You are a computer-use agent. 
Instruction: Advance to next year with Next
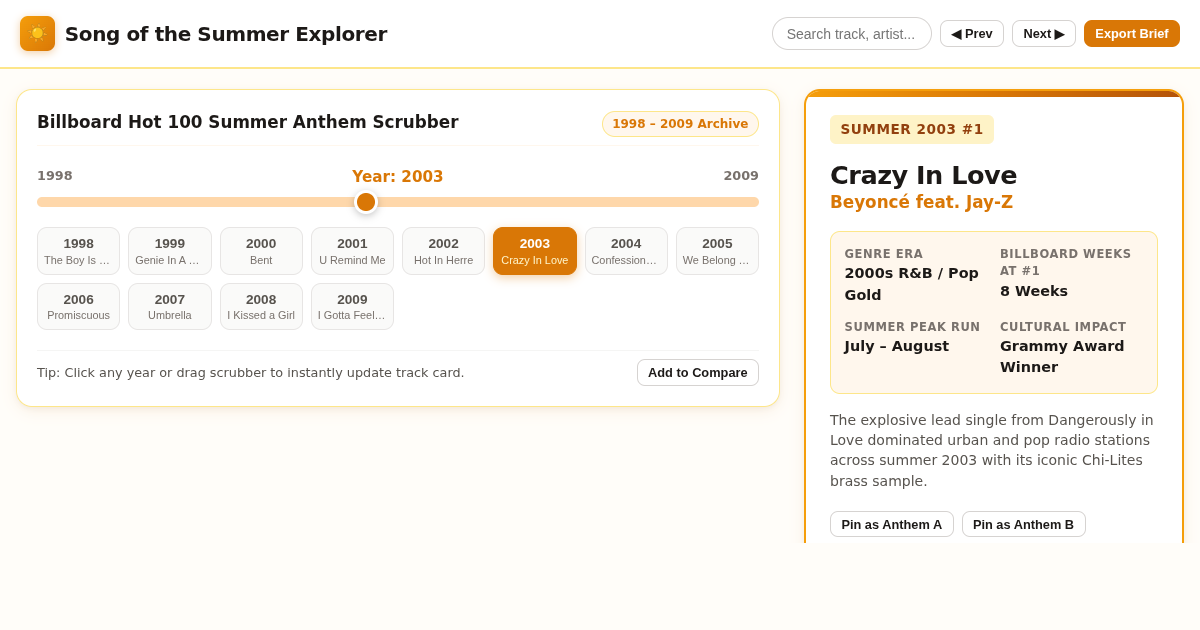1044,34
